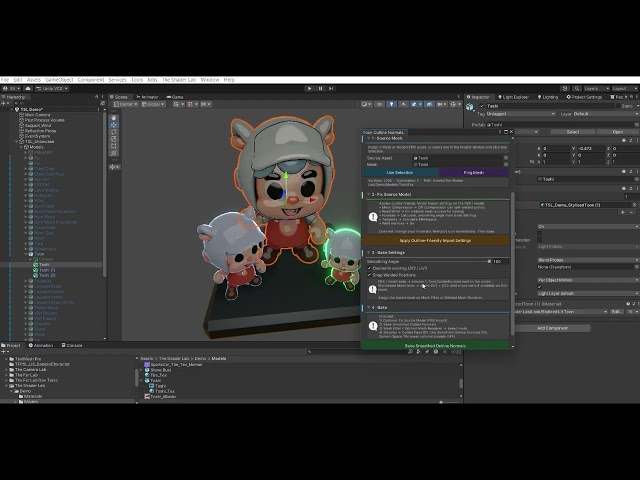Switch to the Lighting tab
This screenshot has width=640, height=480.
(x=547, y=97)
